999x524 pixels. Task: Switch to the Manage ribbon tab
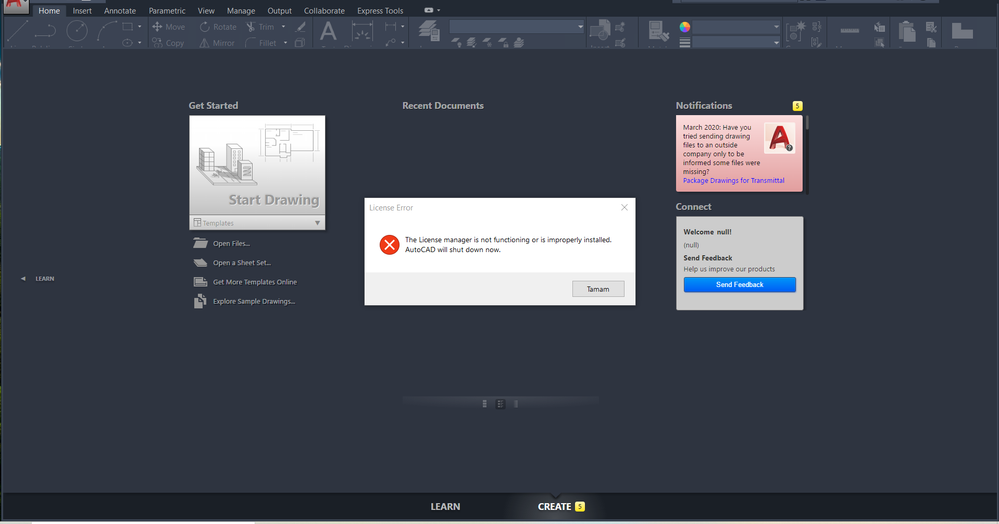(x=241, y=11)
